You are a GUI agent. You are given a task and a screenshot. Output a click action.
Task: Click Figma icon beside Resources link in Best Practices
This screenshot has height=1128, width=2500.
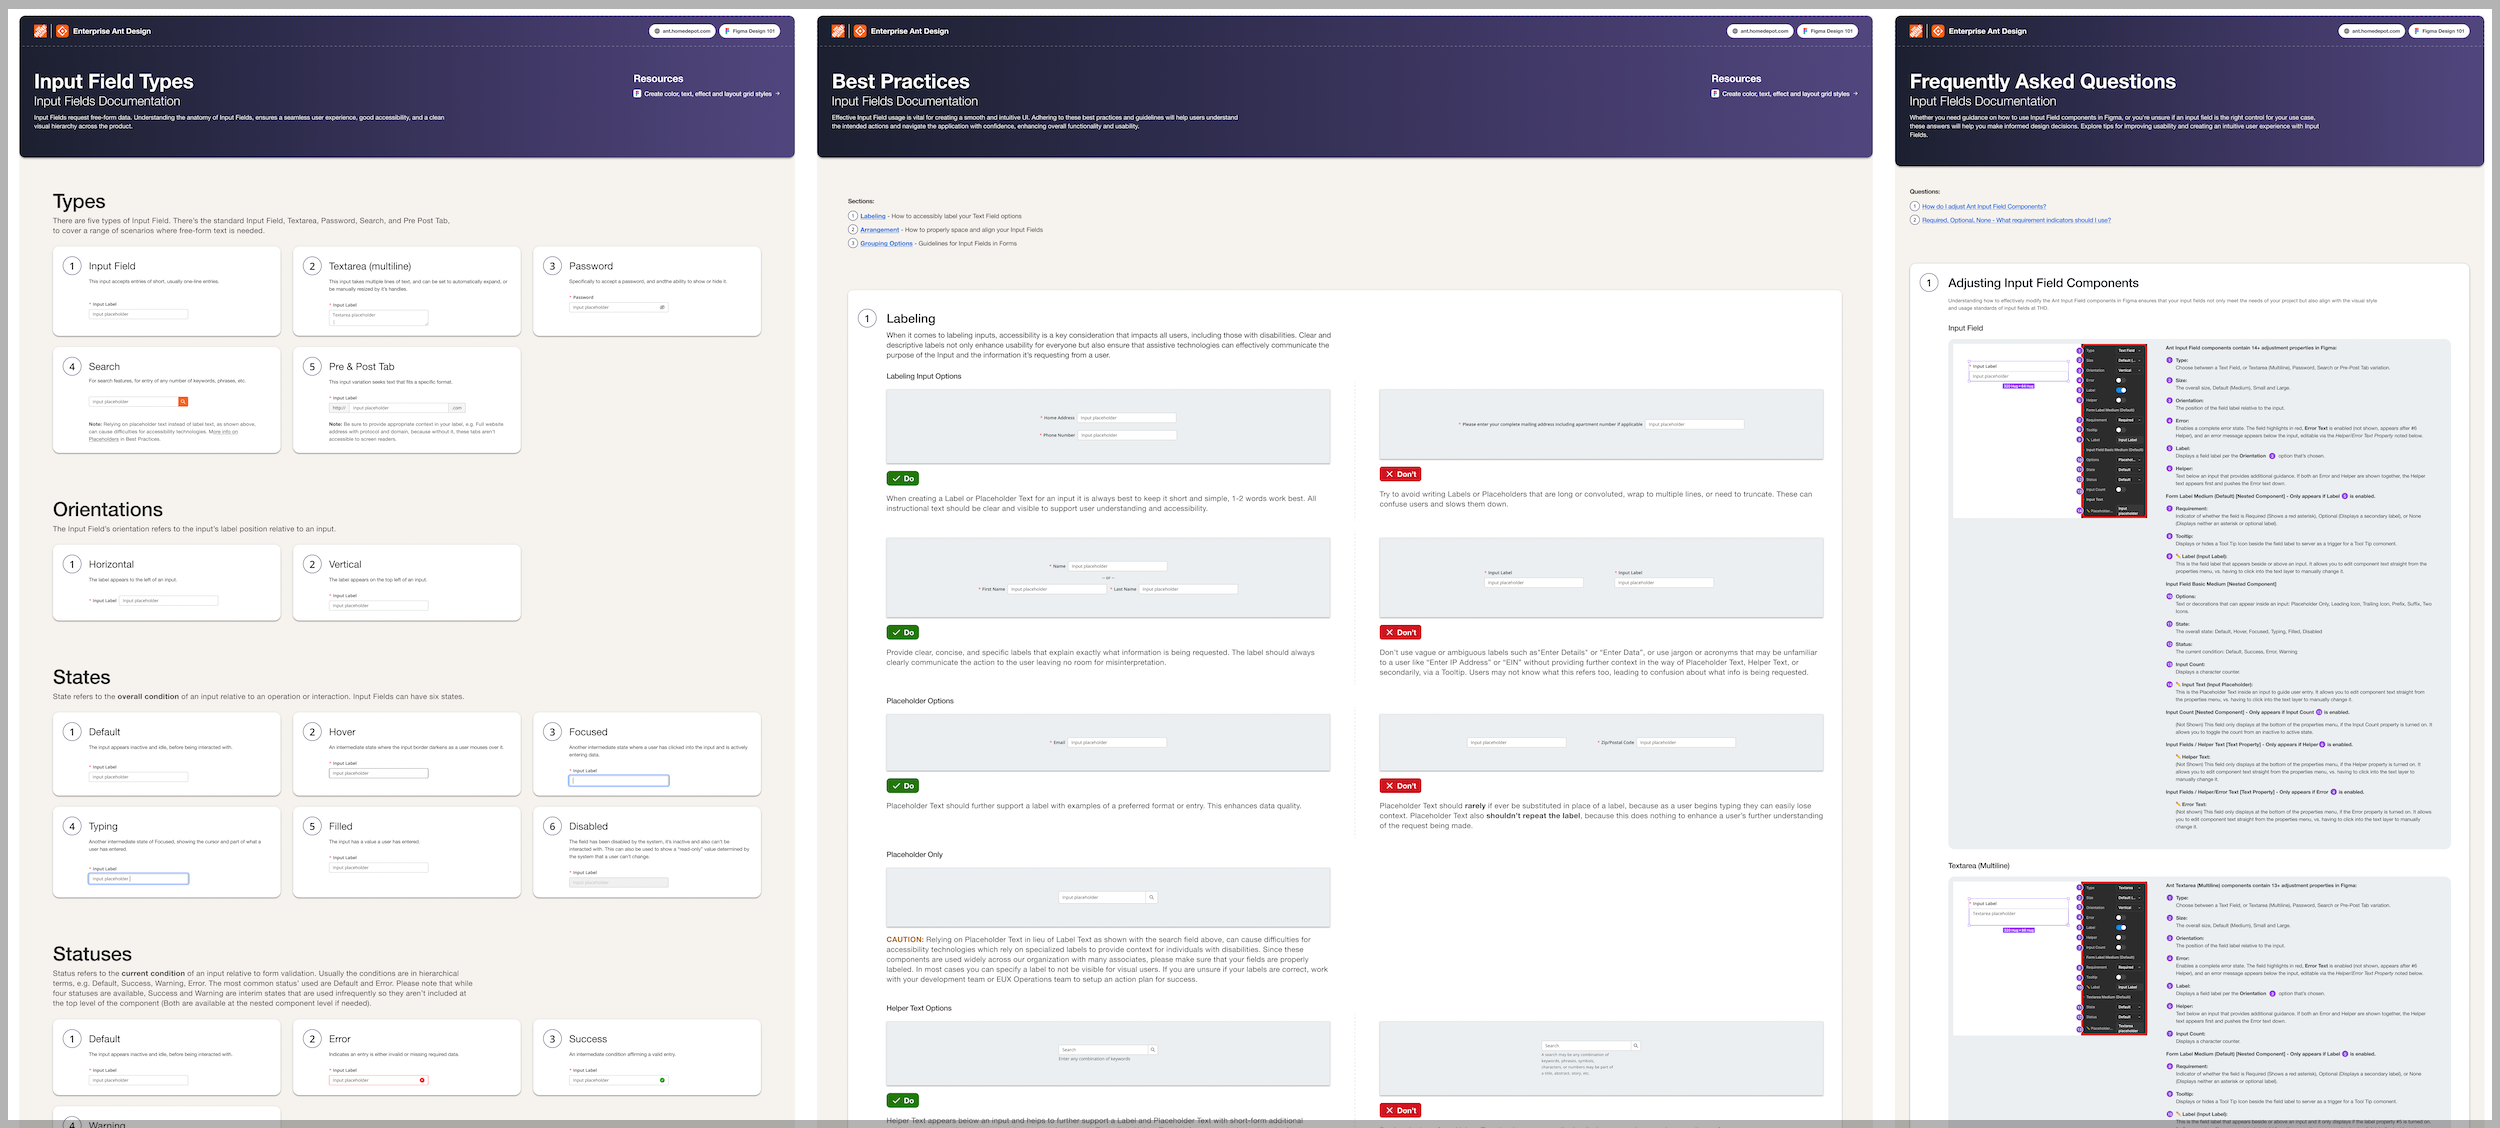[x=1715, y=94]
